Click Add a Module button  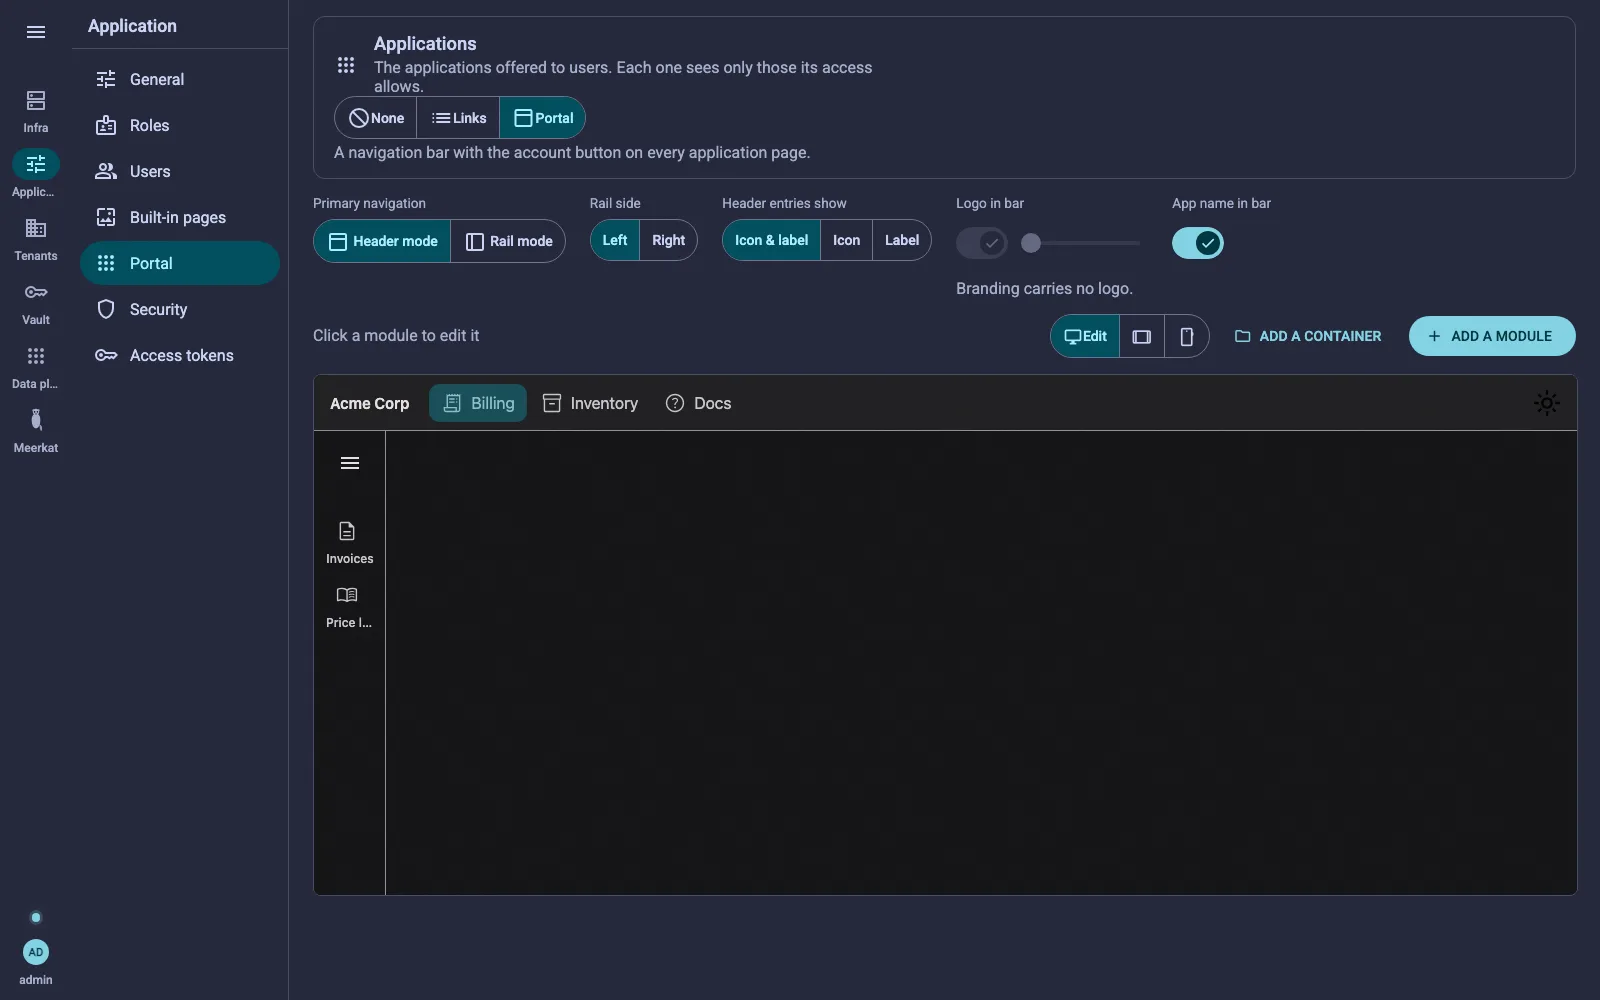1492,336
